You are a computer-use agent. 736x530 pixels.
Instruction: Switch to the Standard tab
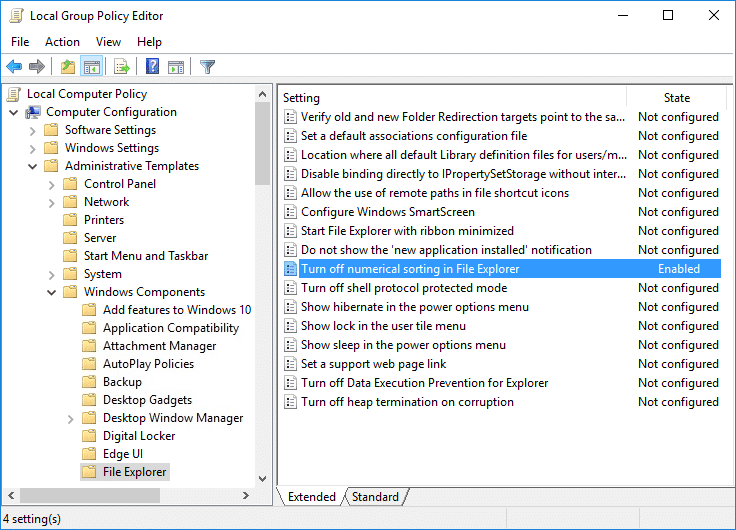click(375, 497)
